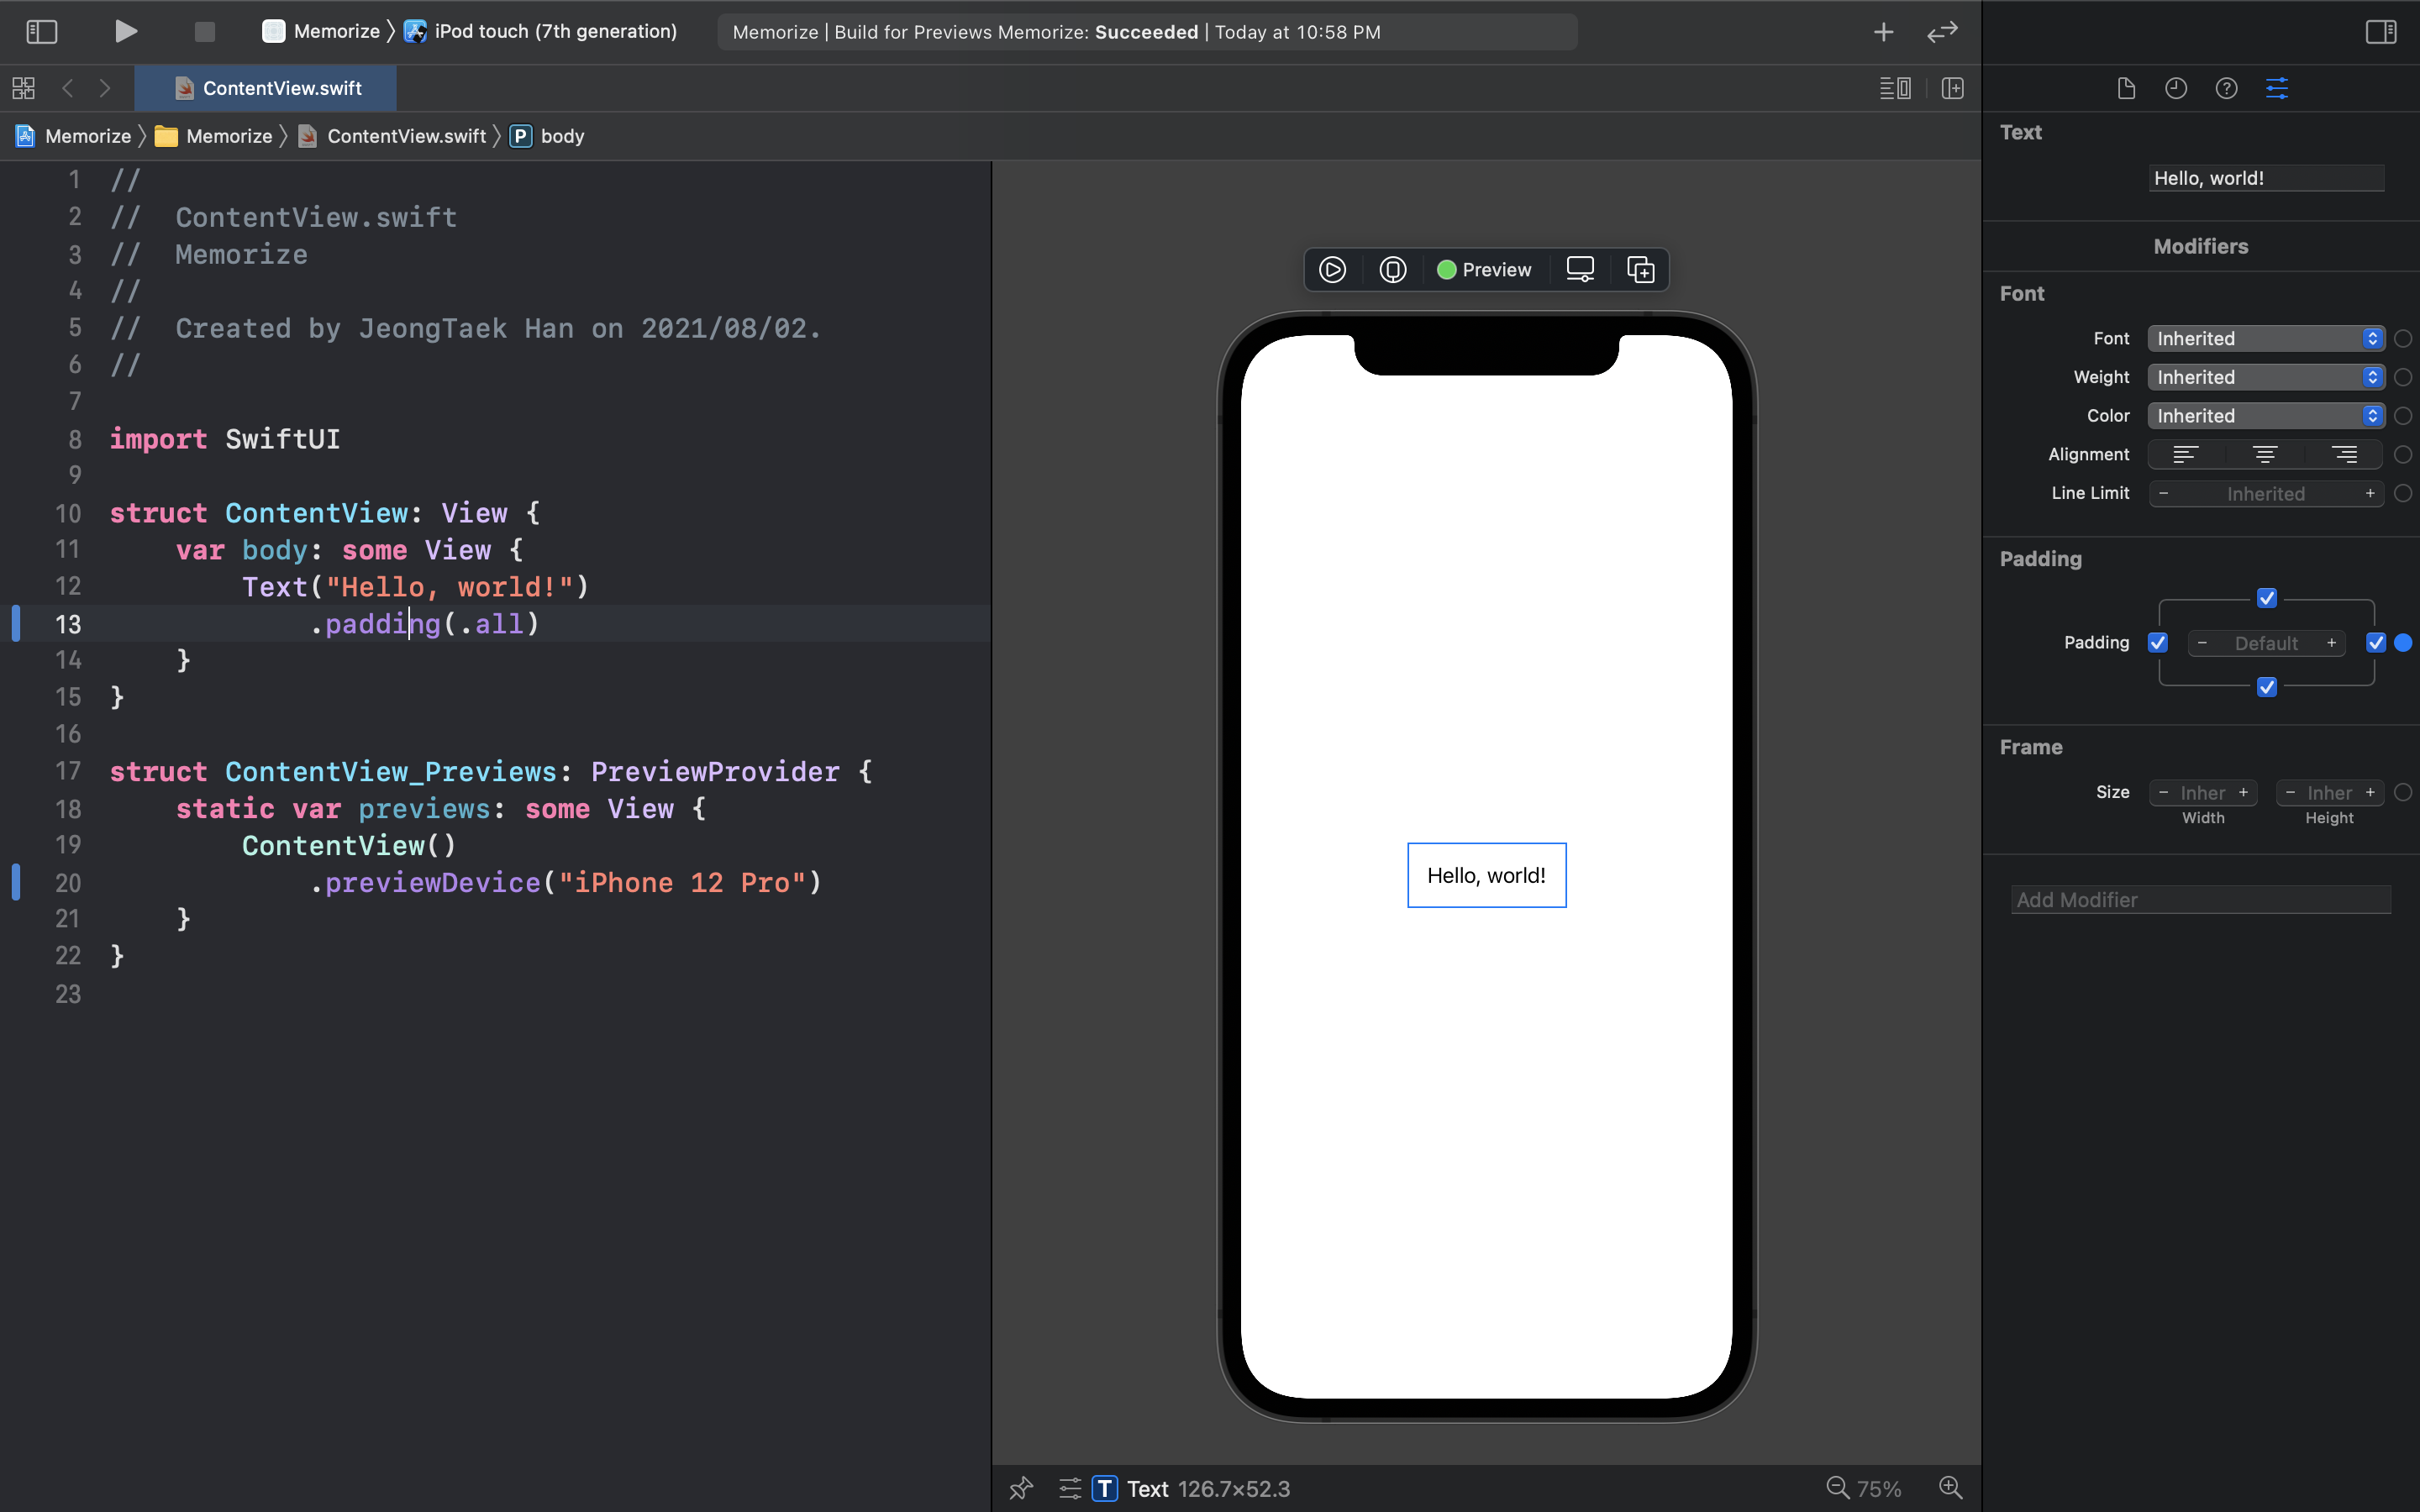Show the History inspector clock icon
Screen dimensions: 2420x1512
[2176, 88]
